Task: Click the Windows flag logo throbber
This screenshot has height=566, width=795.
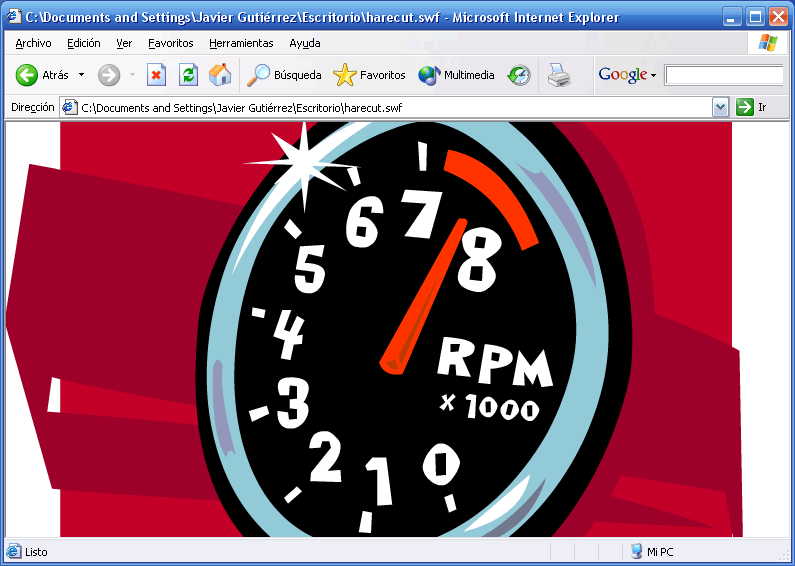Action: [768, 43]
